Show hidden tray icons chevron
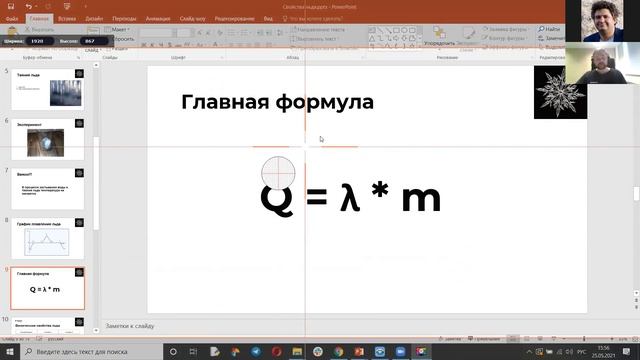Screen dimensions: 640x360 tap(529, 351)
